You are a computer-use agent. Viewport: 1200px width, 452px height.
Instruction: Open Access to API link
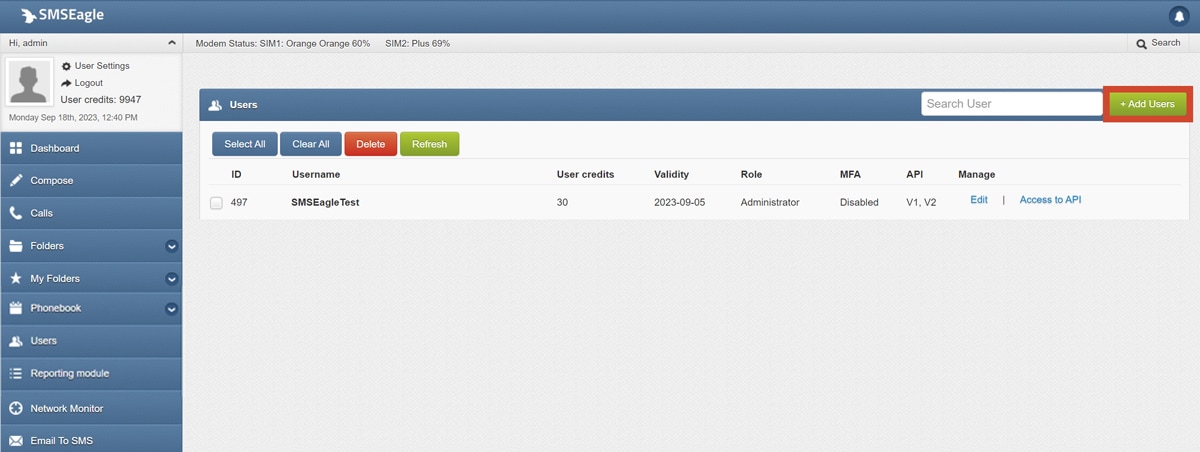pos(1050,200)
